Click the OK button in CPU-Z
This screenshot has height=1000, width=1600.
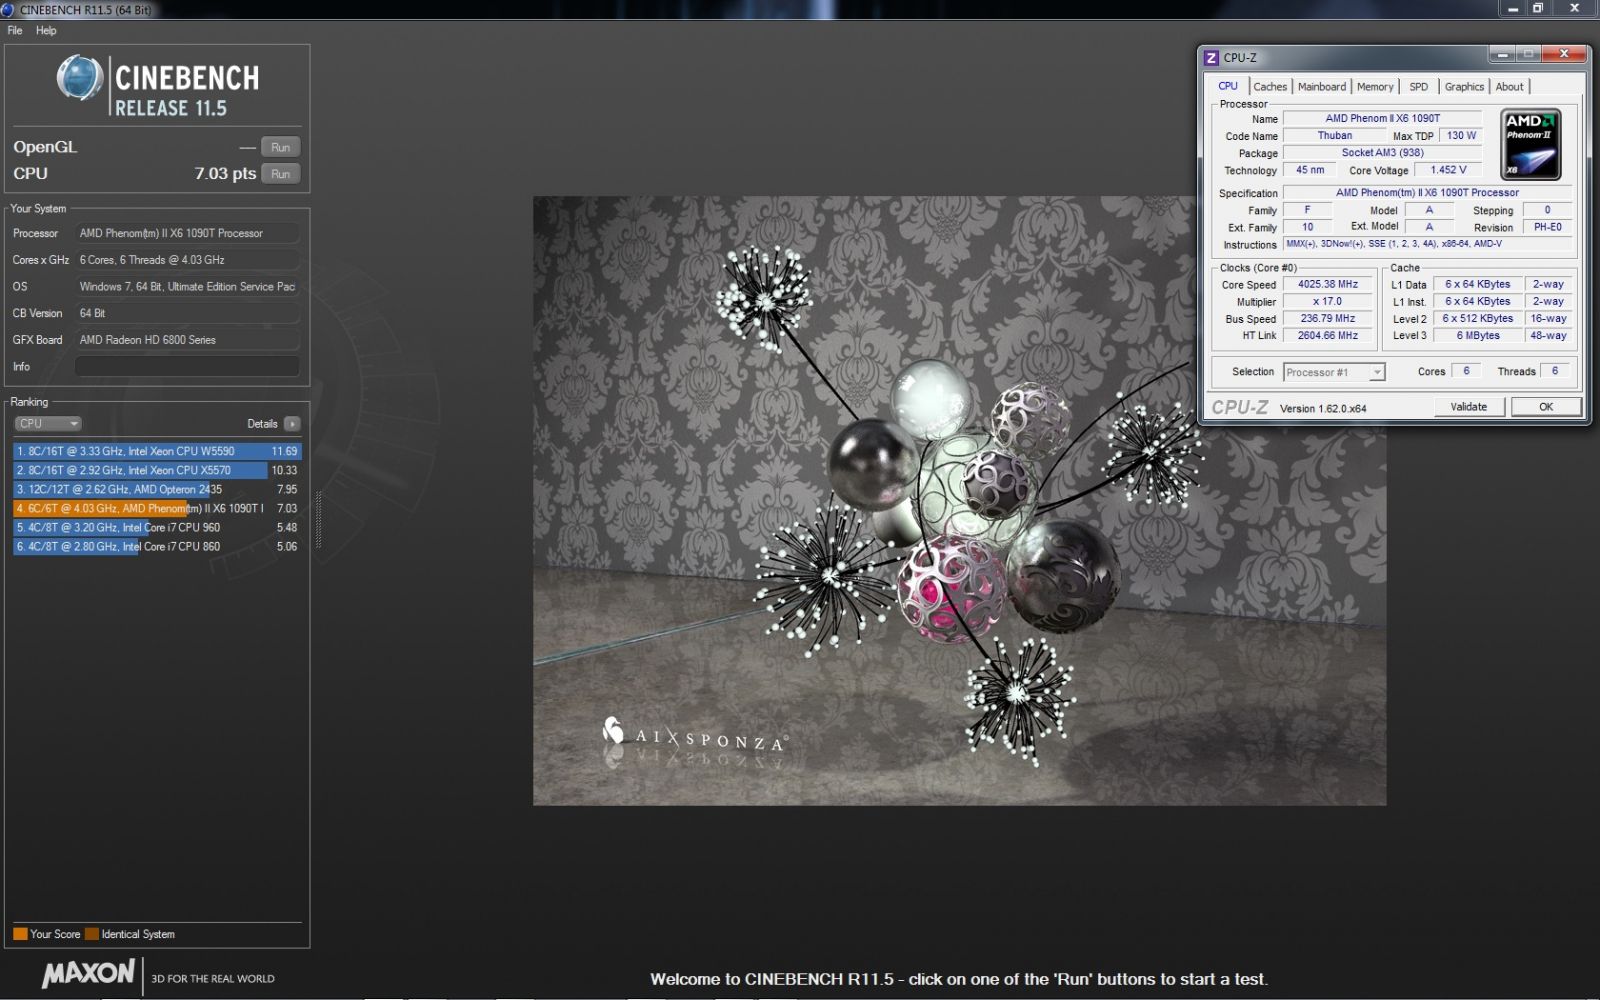coord(1546,407)
